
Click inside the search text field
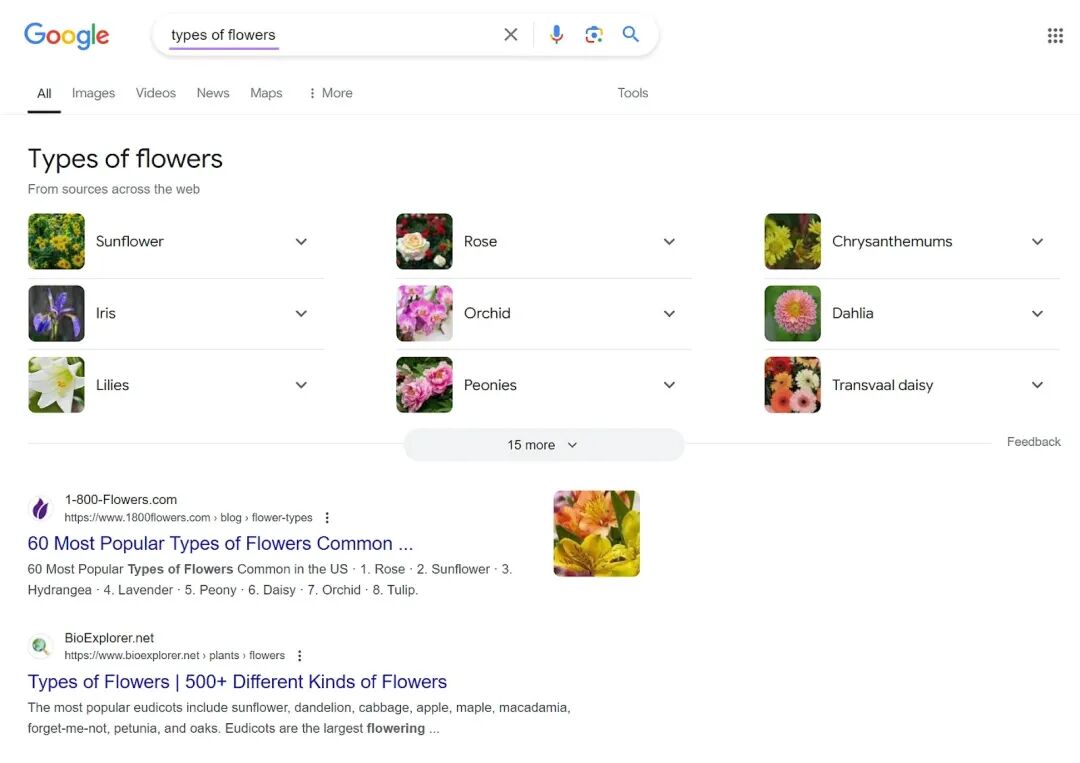331,34
